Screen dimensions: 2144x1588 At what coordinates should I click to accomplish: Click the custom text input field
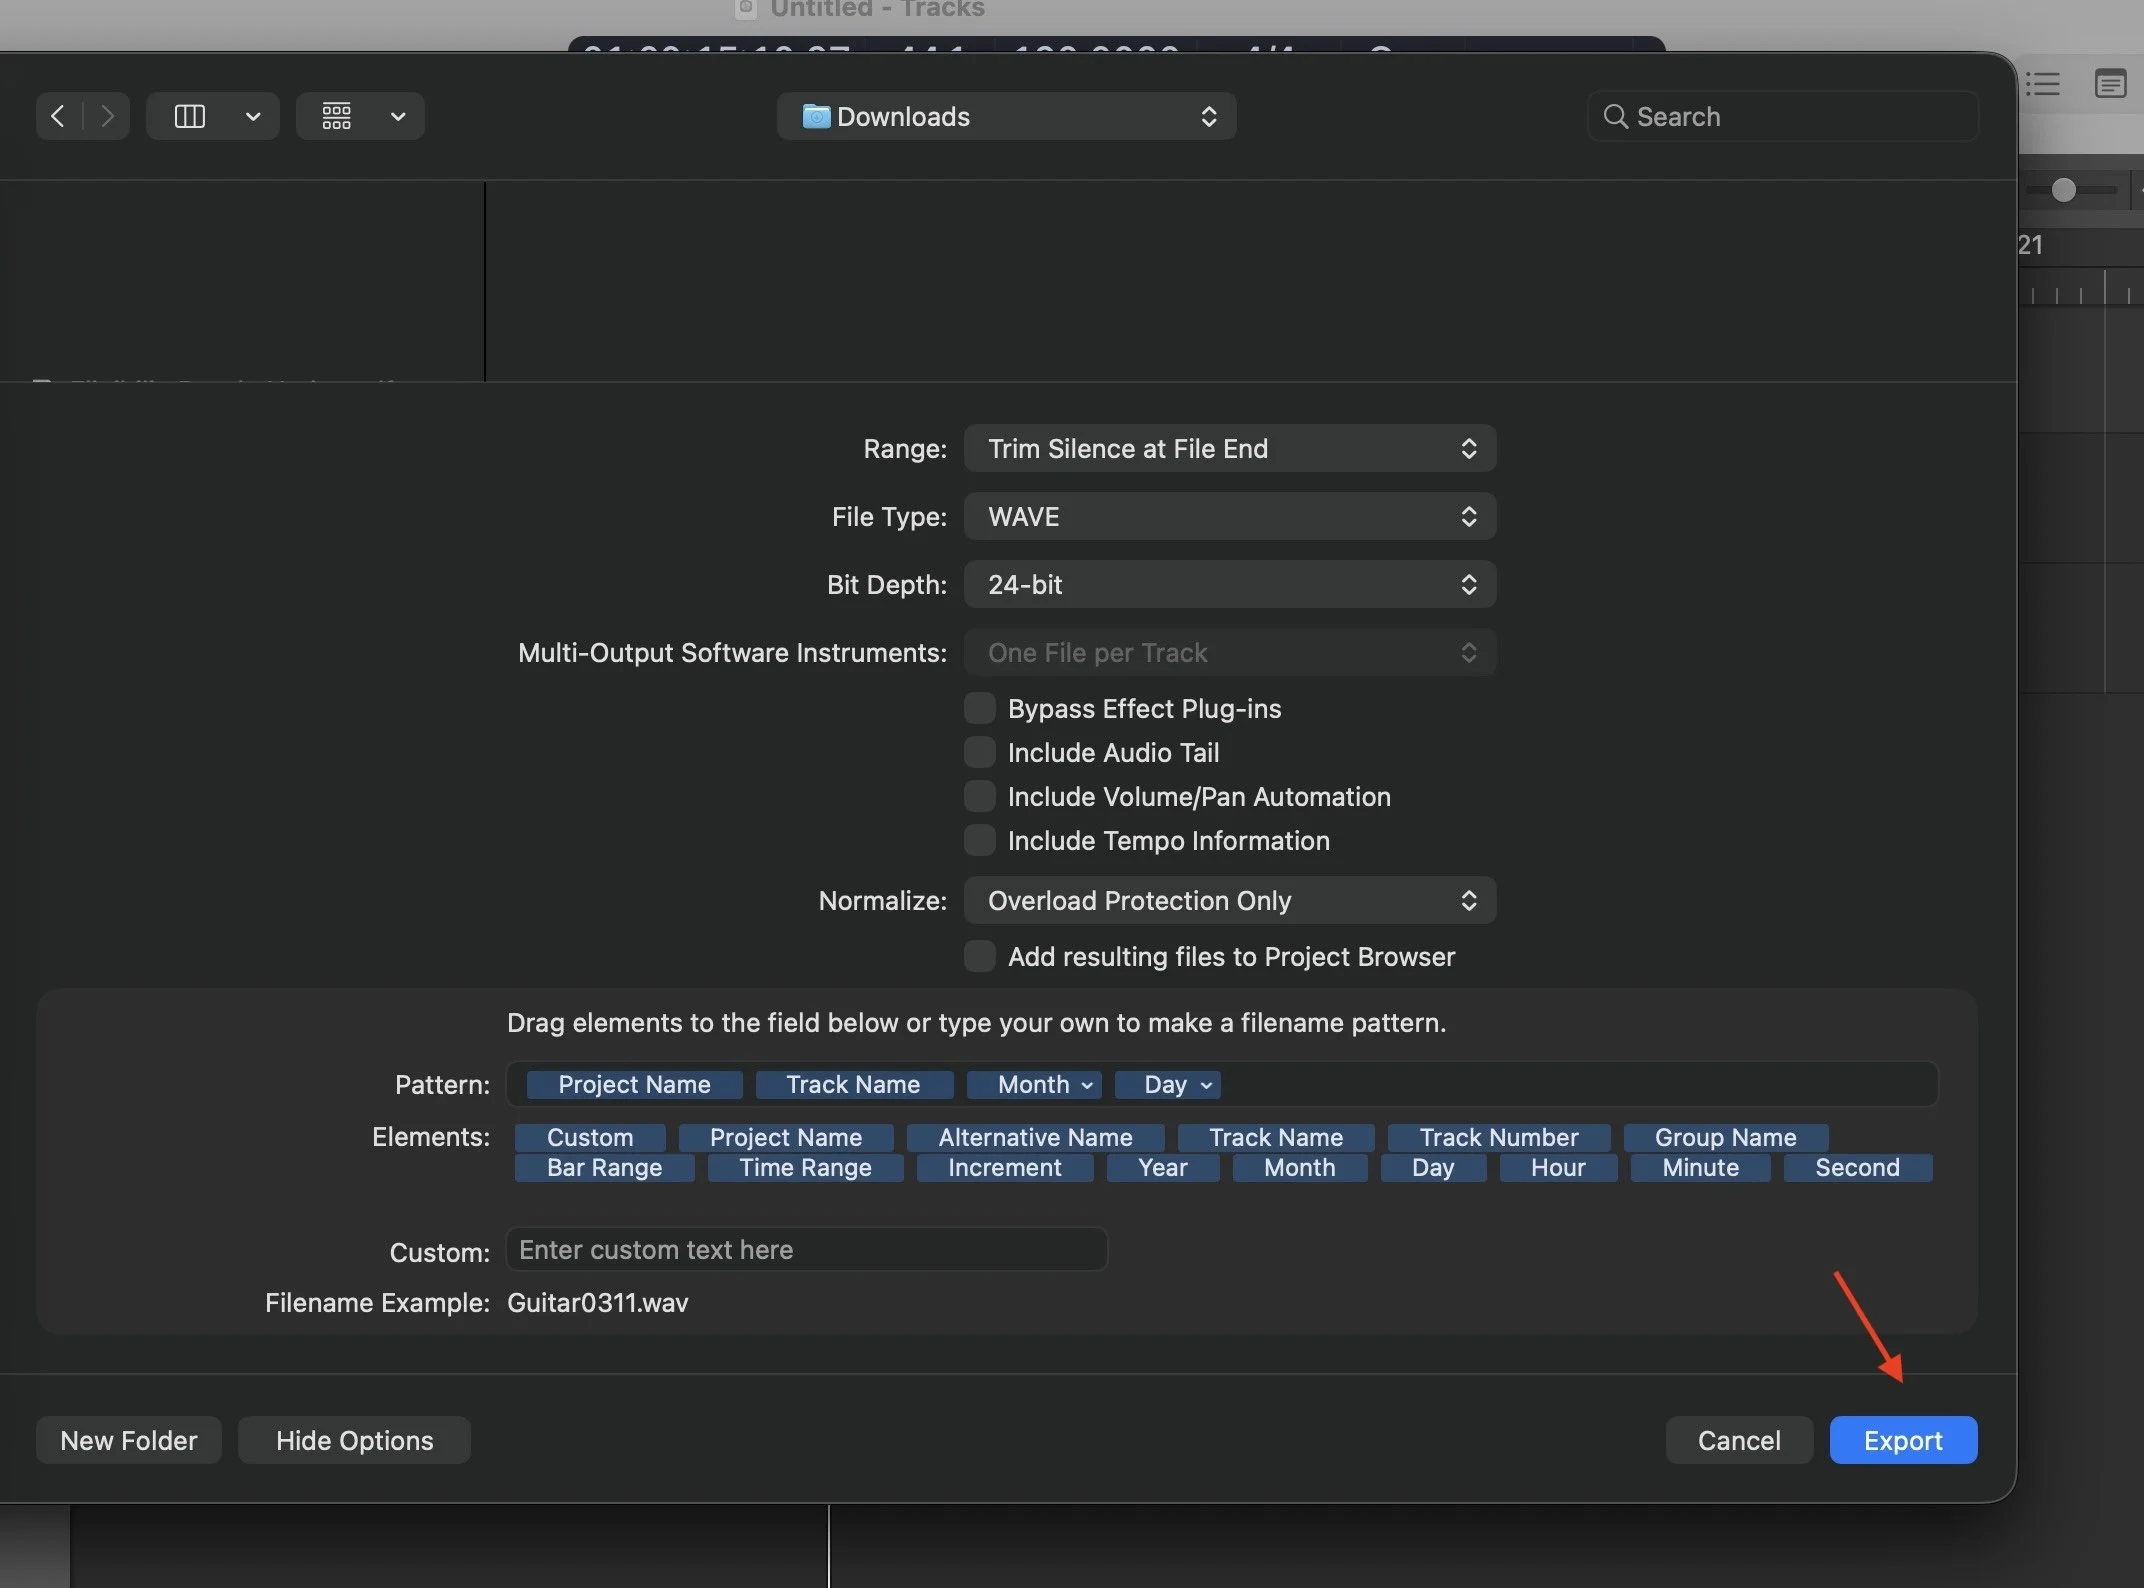[x=806, y=1249]
